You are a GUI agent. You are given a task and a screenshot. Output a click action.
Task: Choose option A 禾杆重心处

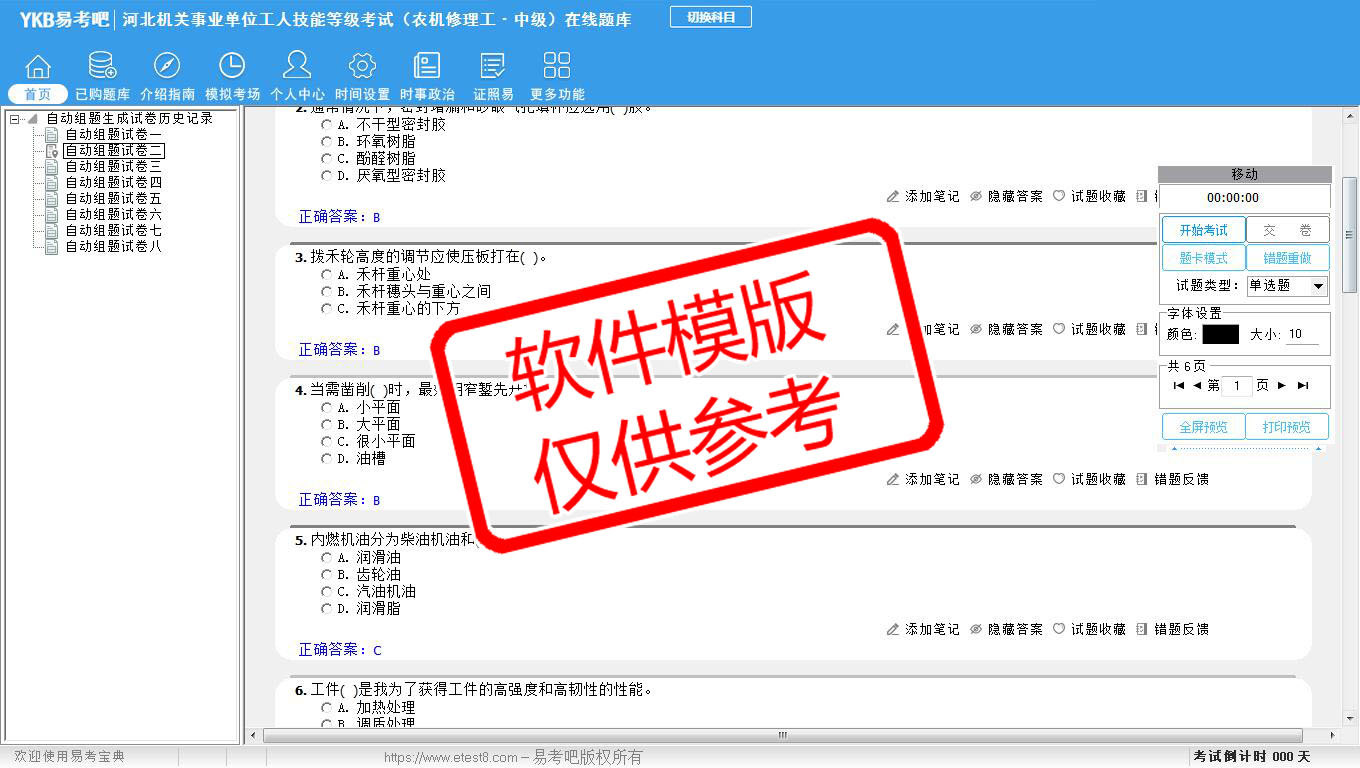coord(326,275)
